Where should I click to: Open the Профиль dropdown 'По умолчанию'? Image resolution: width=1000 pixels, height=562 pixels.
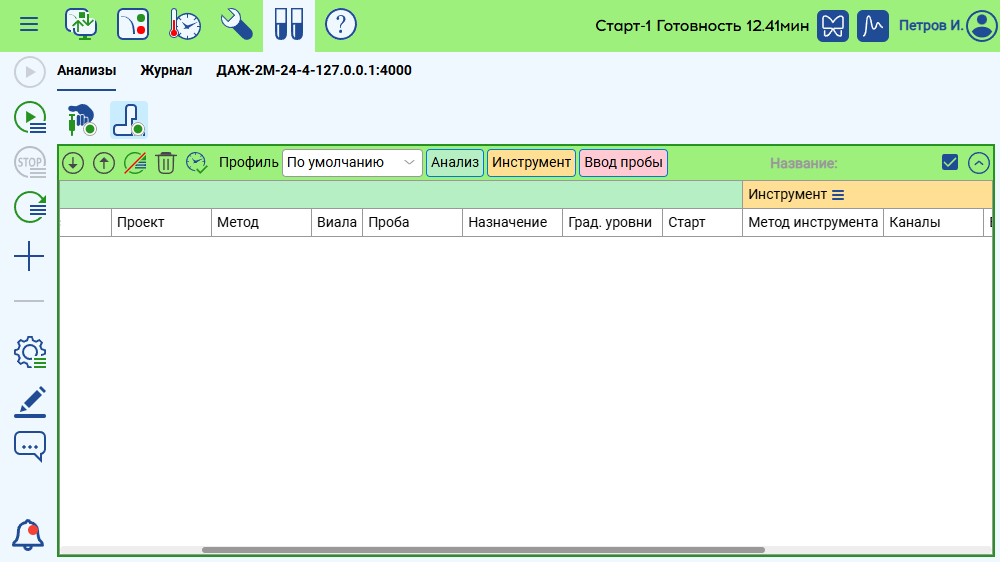pyautogui.click(x=352, y=163)
